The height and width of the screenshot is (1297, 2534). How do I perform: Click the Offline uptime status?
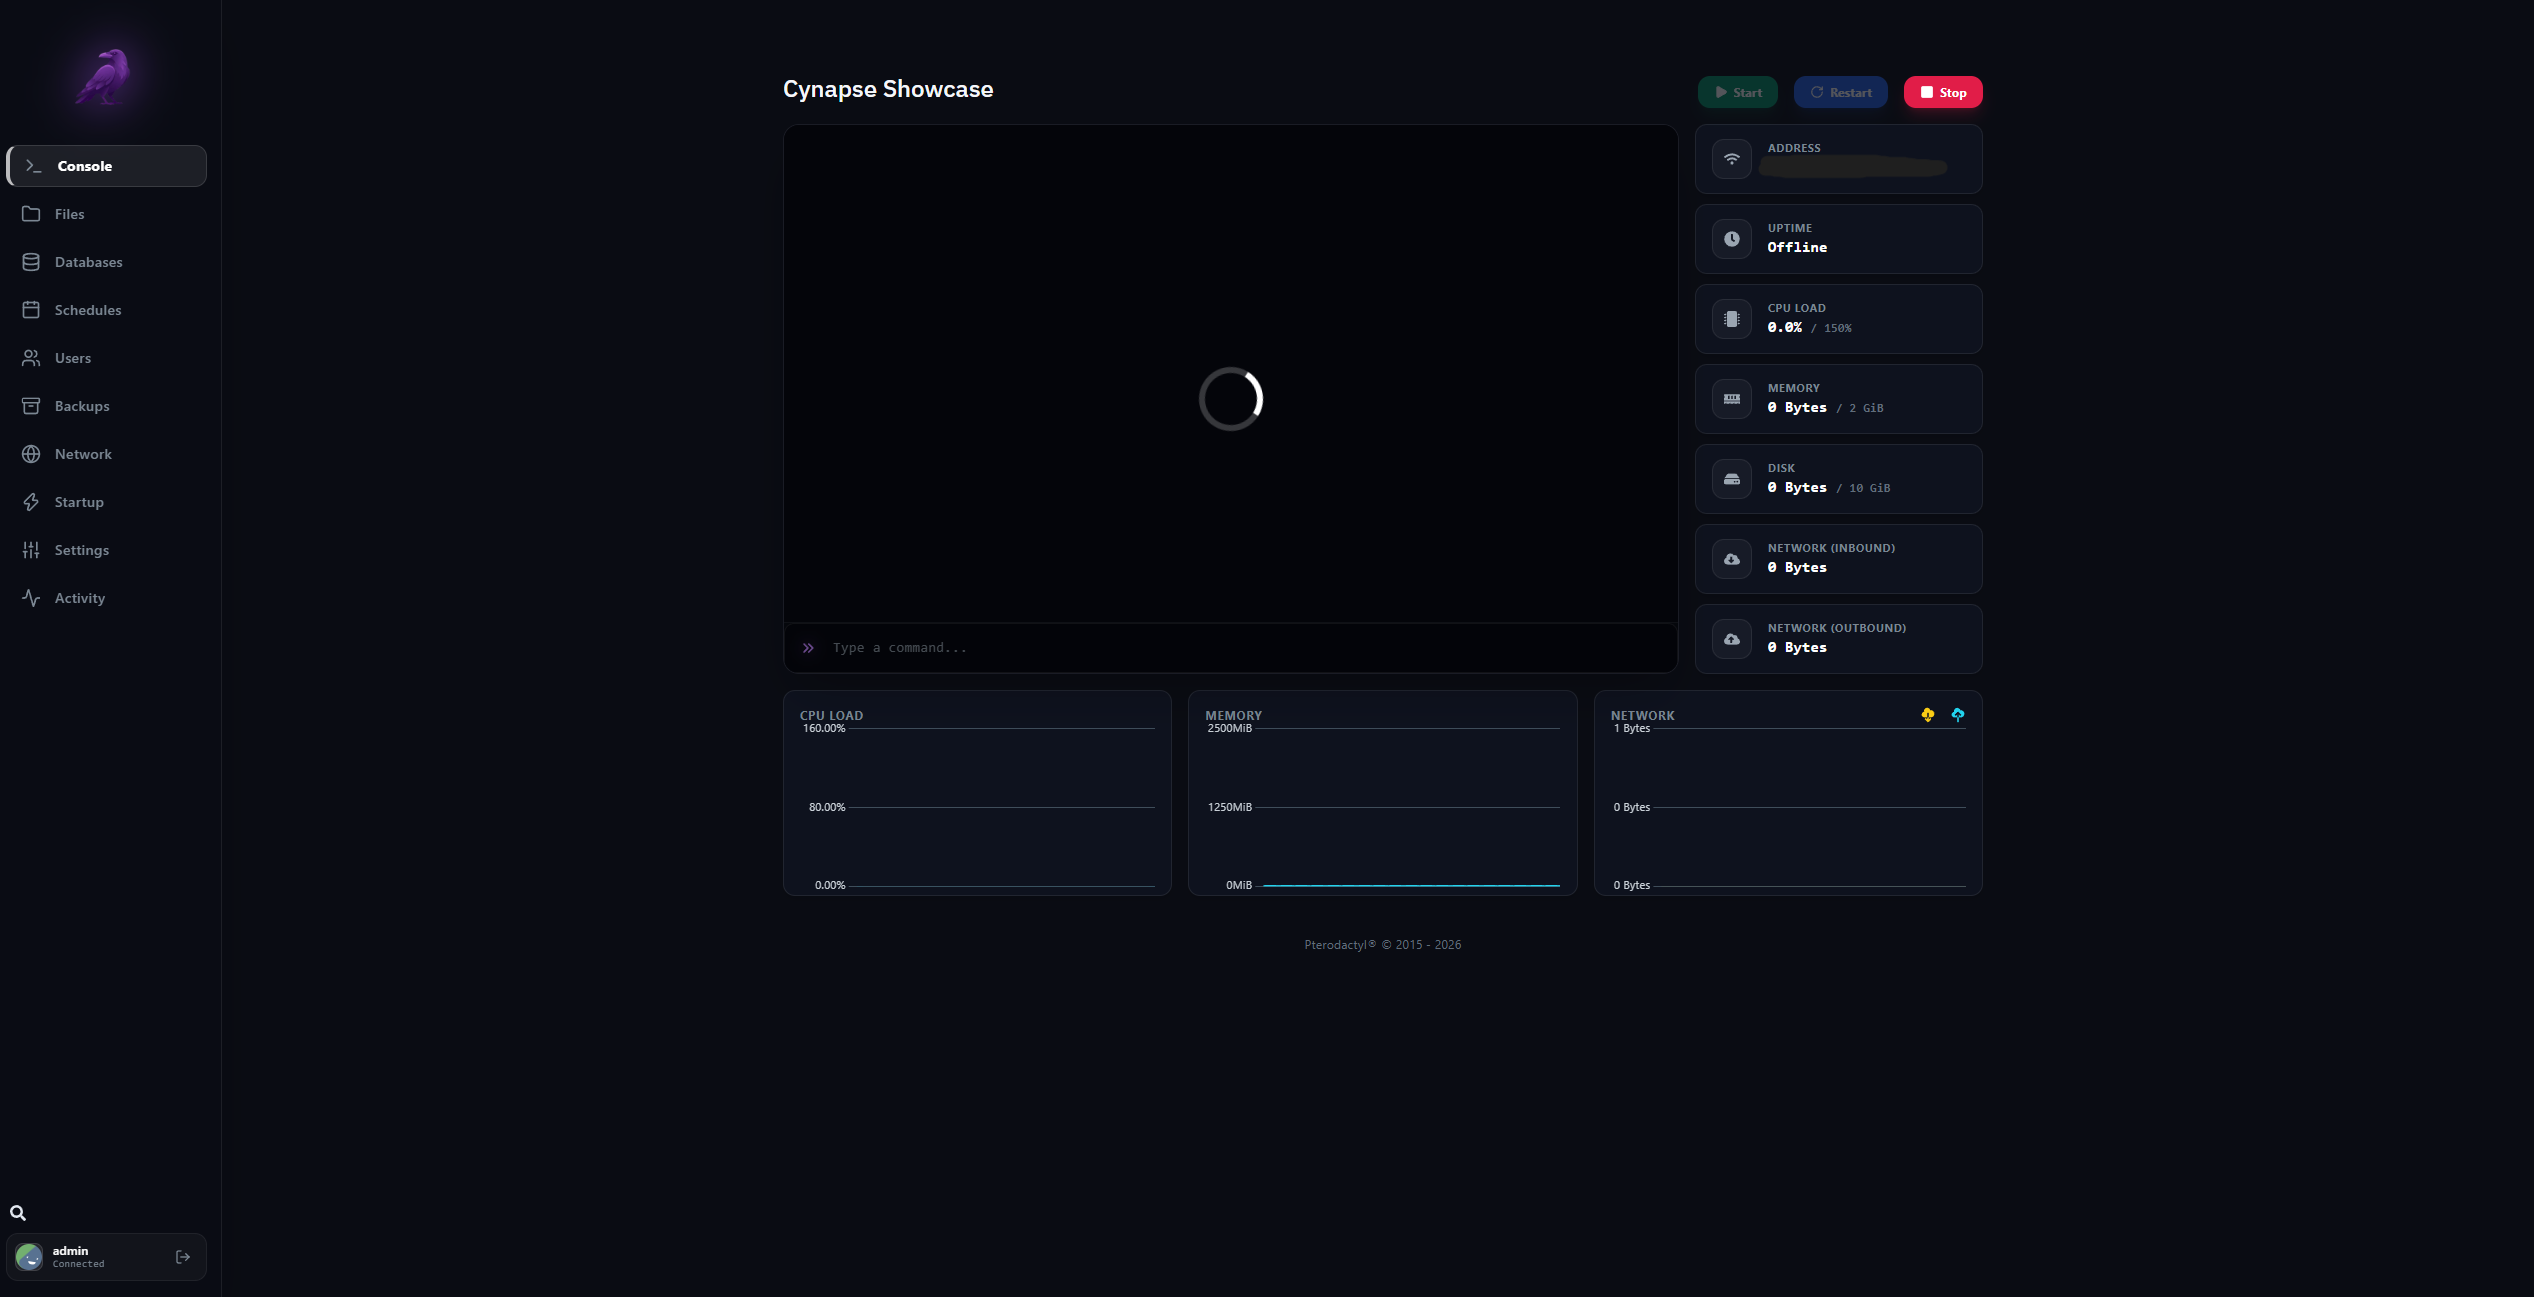click(x=1797, y=247)
